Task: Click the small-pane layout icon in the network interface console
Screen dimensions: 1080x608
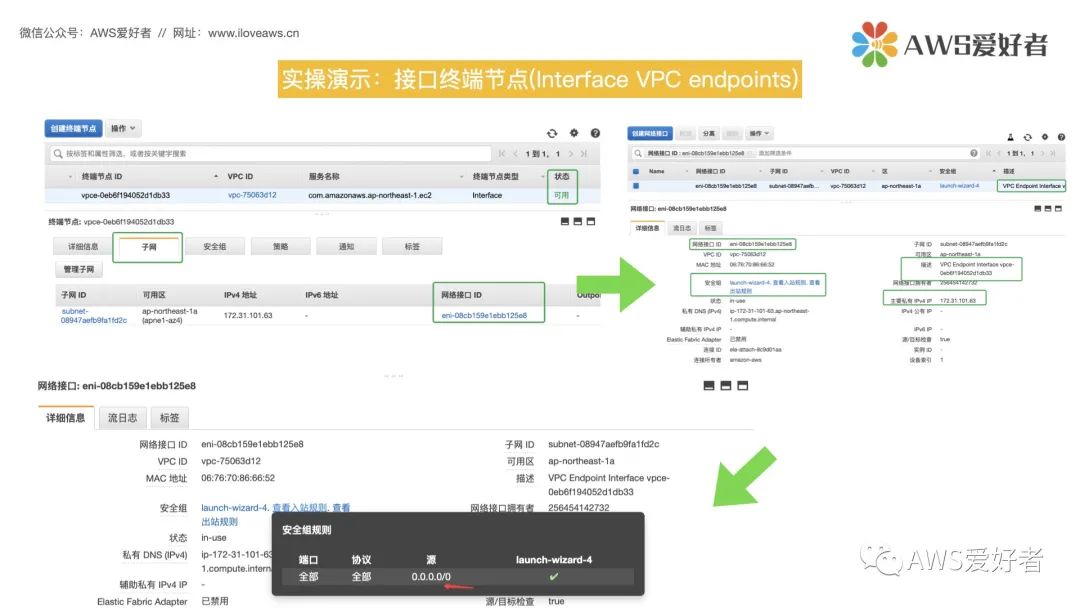Action: 1038,209
